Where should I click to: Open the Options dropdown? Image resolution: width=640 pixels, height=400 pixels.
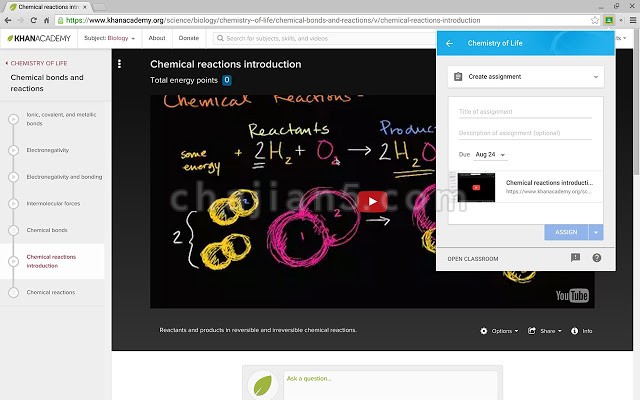pyautogui.click(x=504, y=331)
